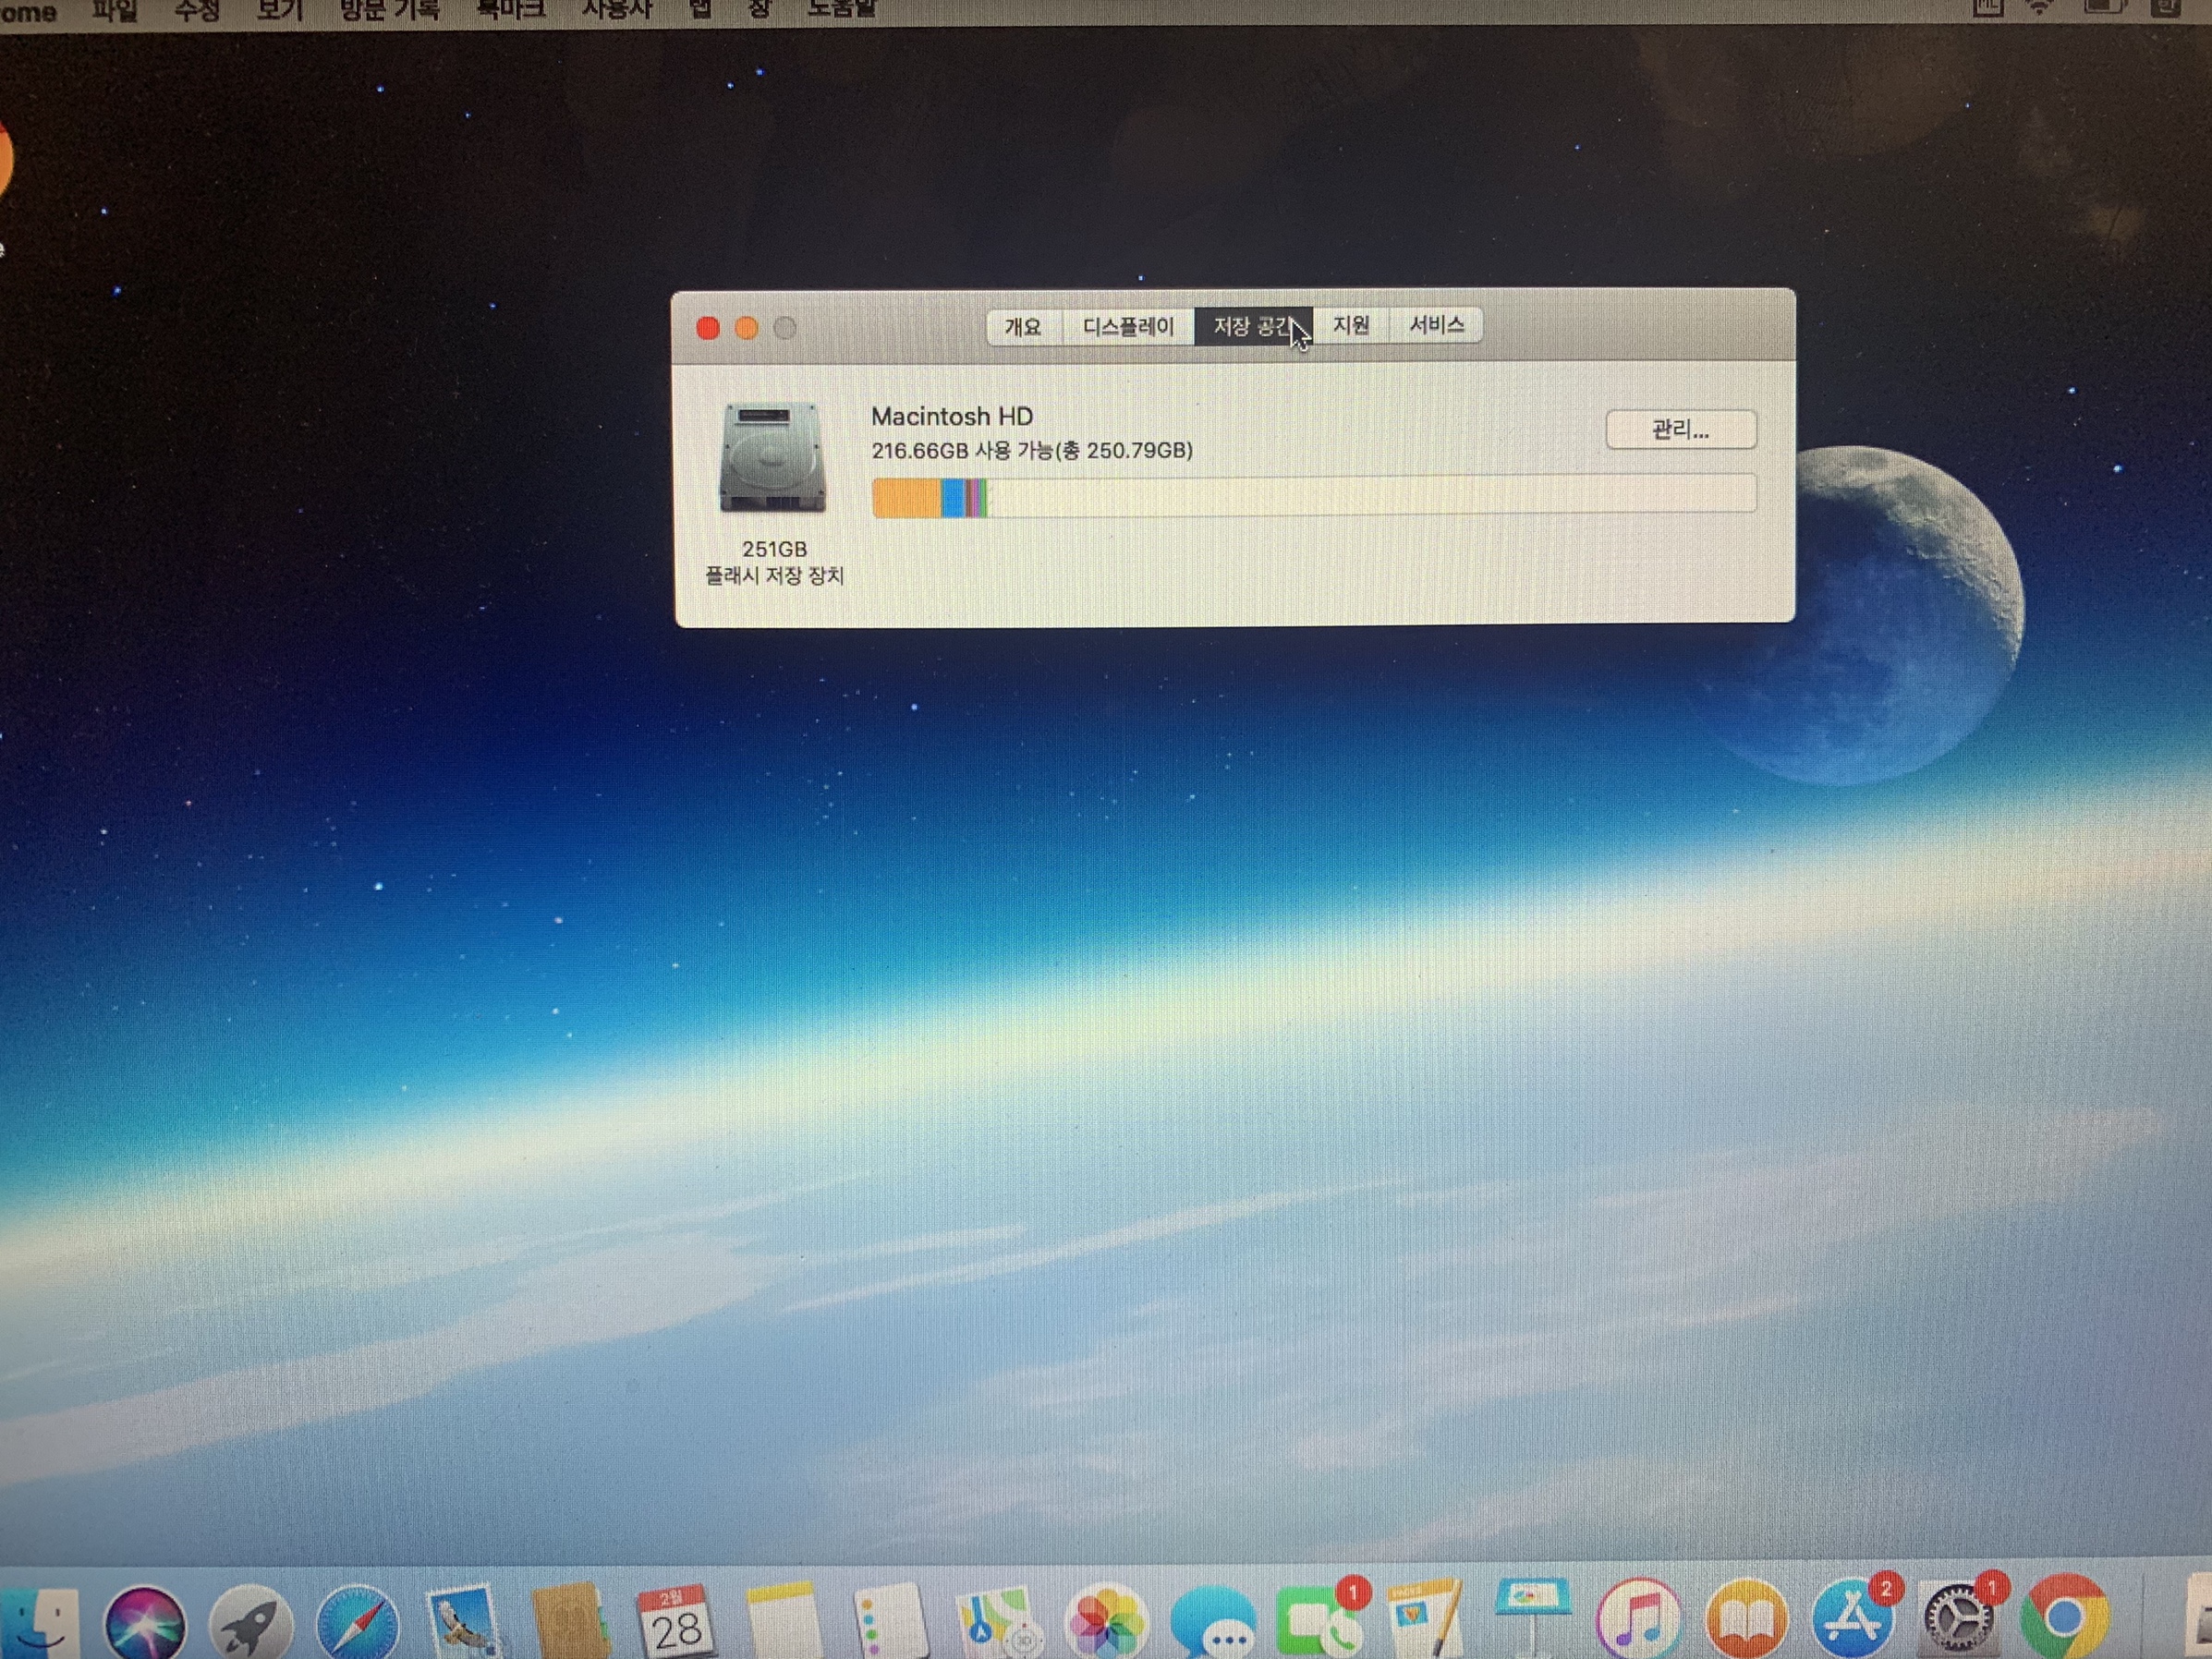Viewport: 2212px width, 1659px height.
Task: Select the 지원 tab
Action: click(x=1351, y=326)
